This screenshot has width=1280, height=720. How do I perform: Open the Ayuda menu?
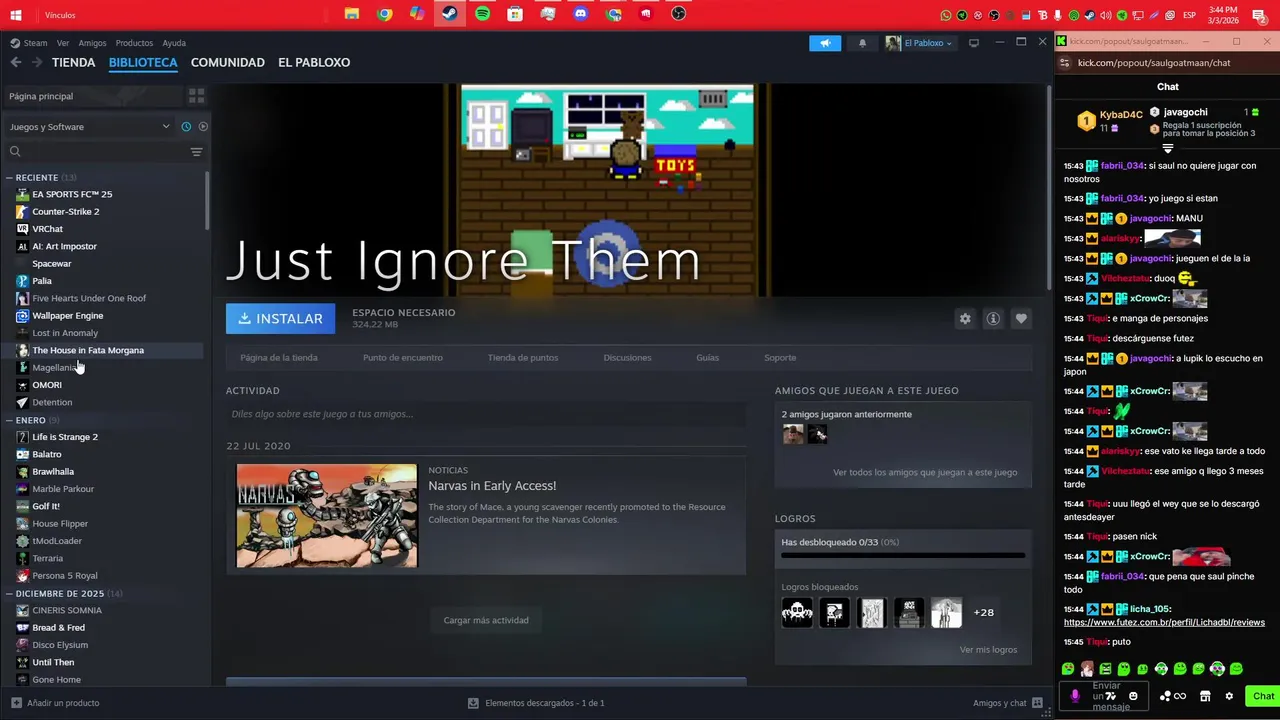(x=174, y=43)
